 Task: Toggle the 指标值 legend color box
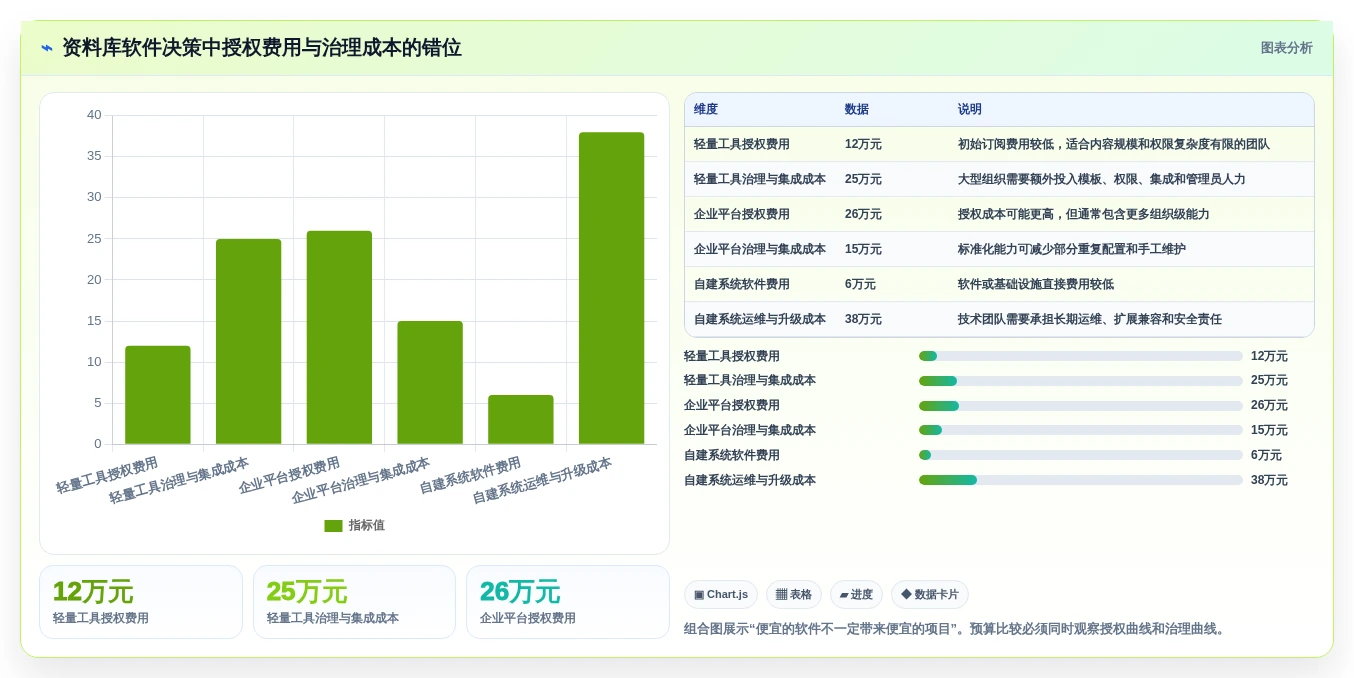(333, 525)
